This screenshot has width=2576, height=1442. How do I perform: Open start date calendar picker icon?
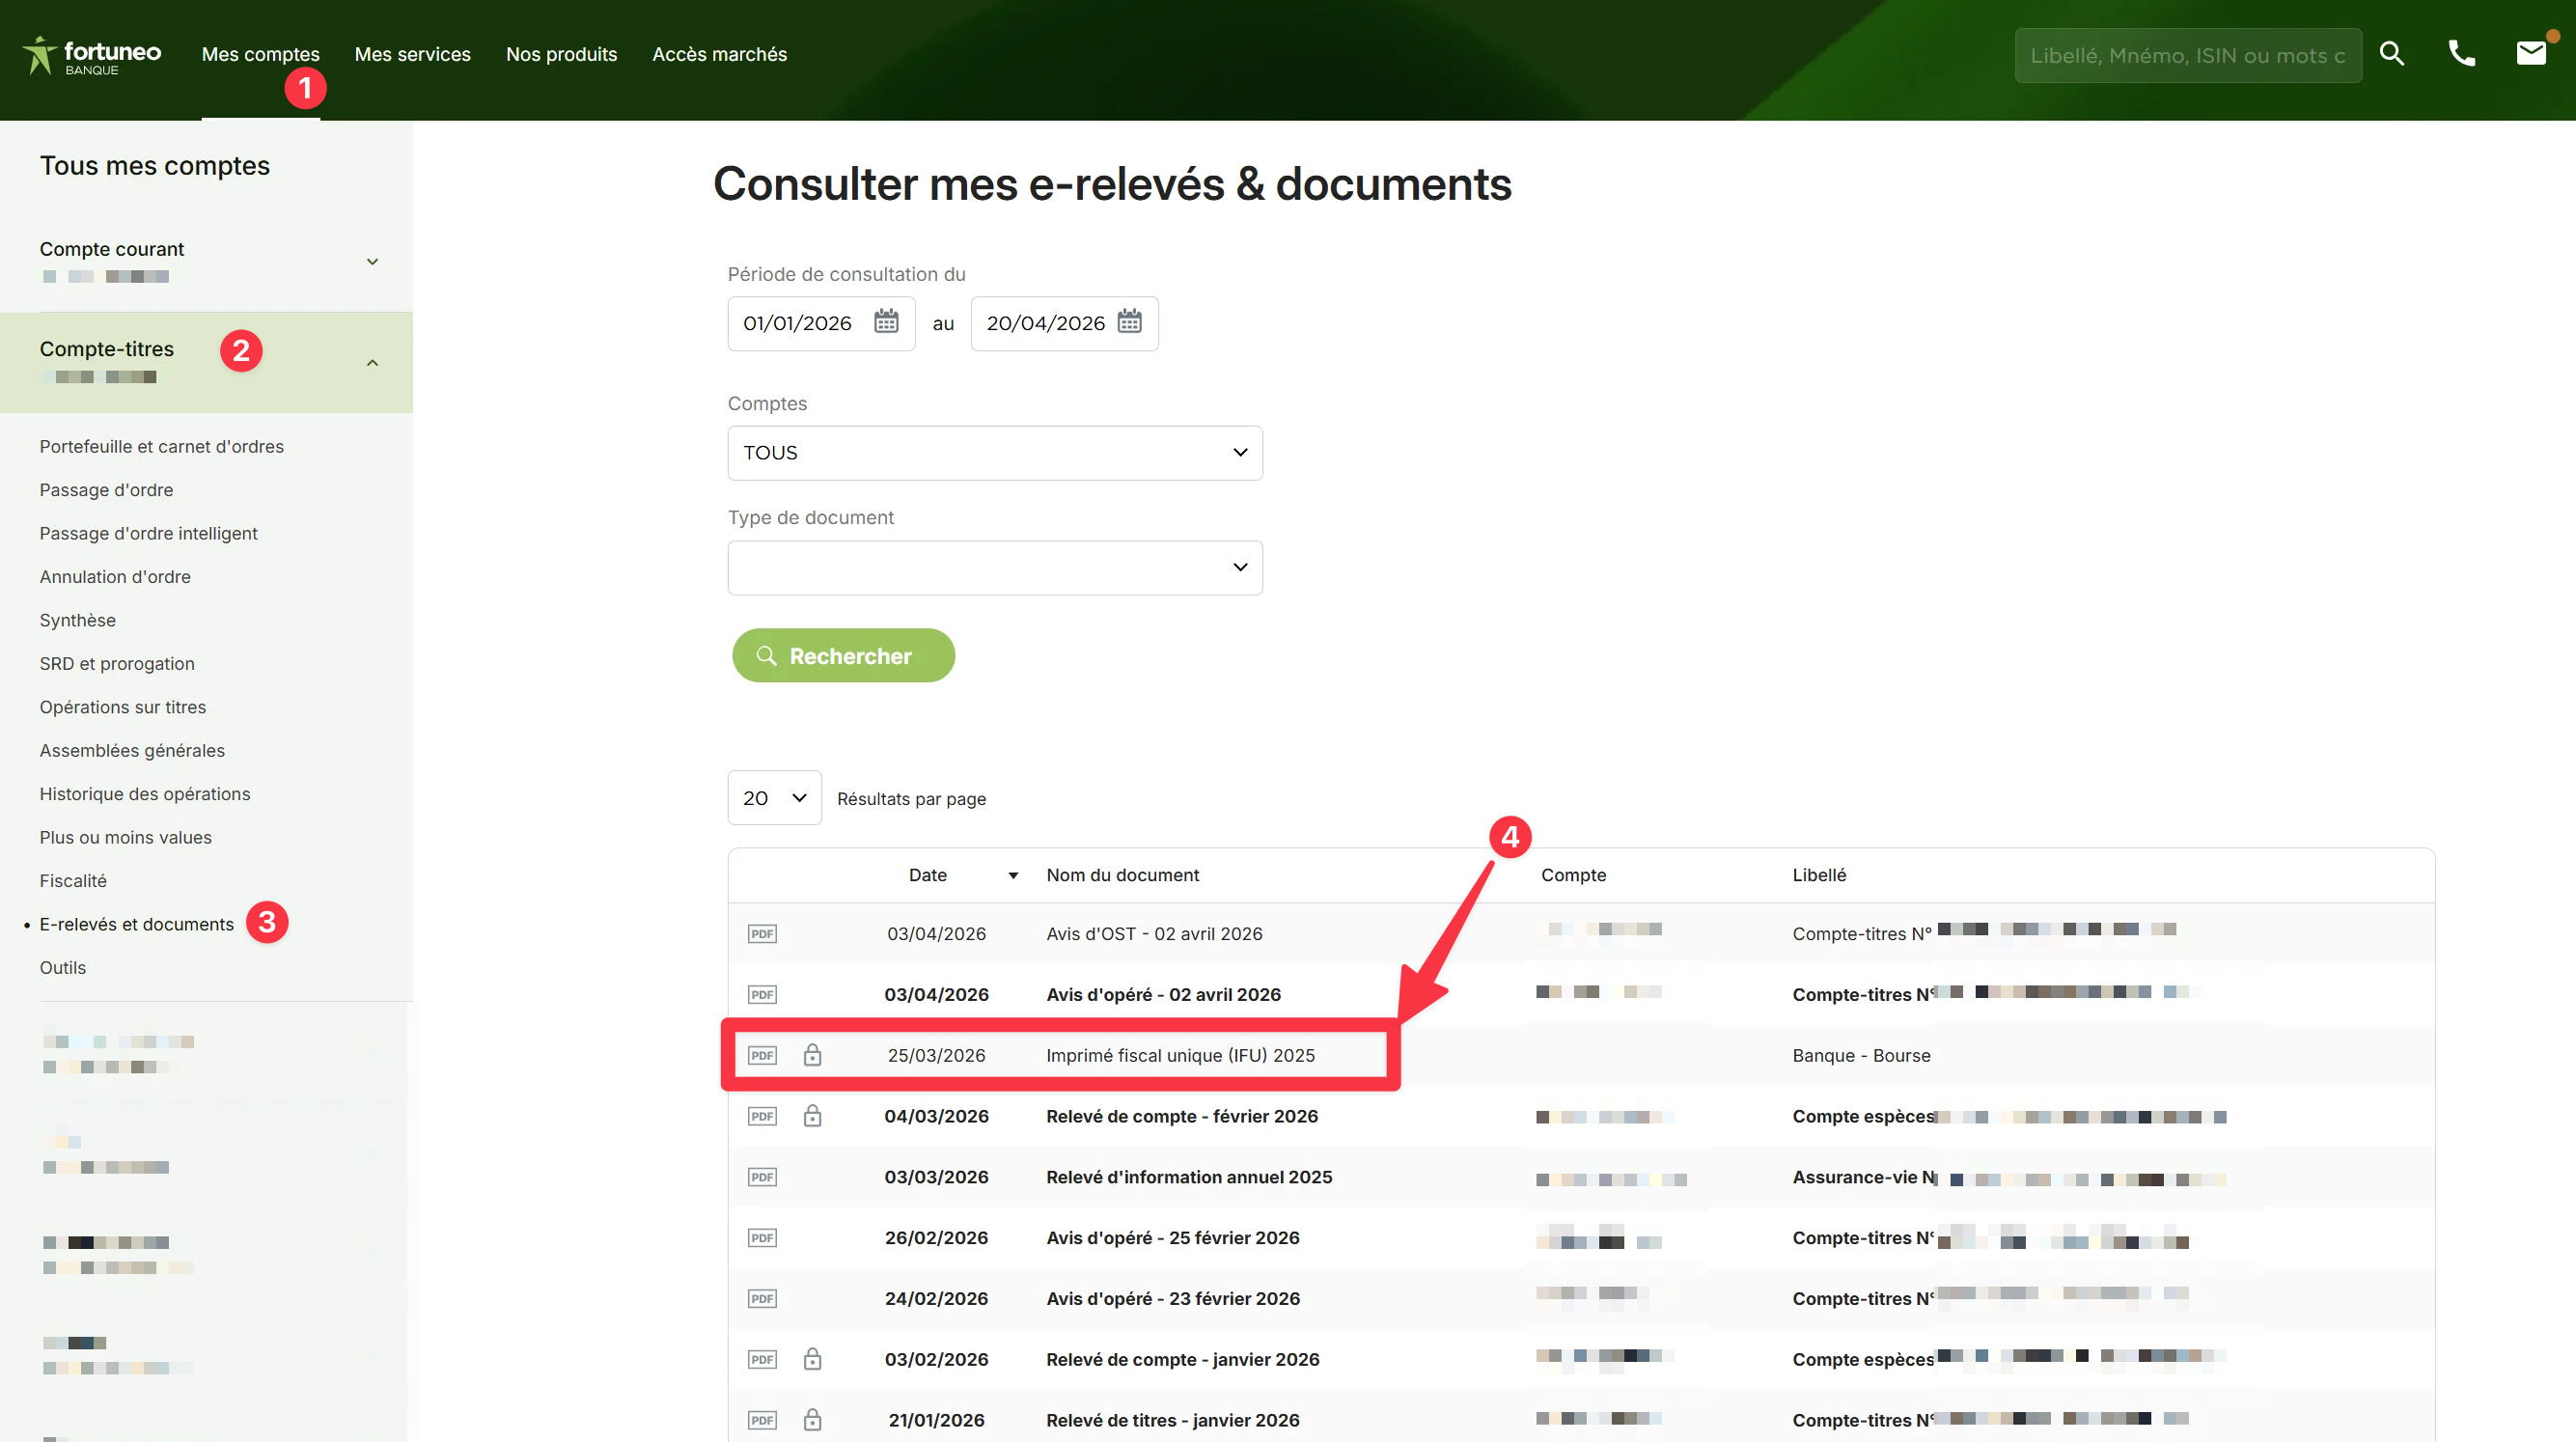coord(886,322)
